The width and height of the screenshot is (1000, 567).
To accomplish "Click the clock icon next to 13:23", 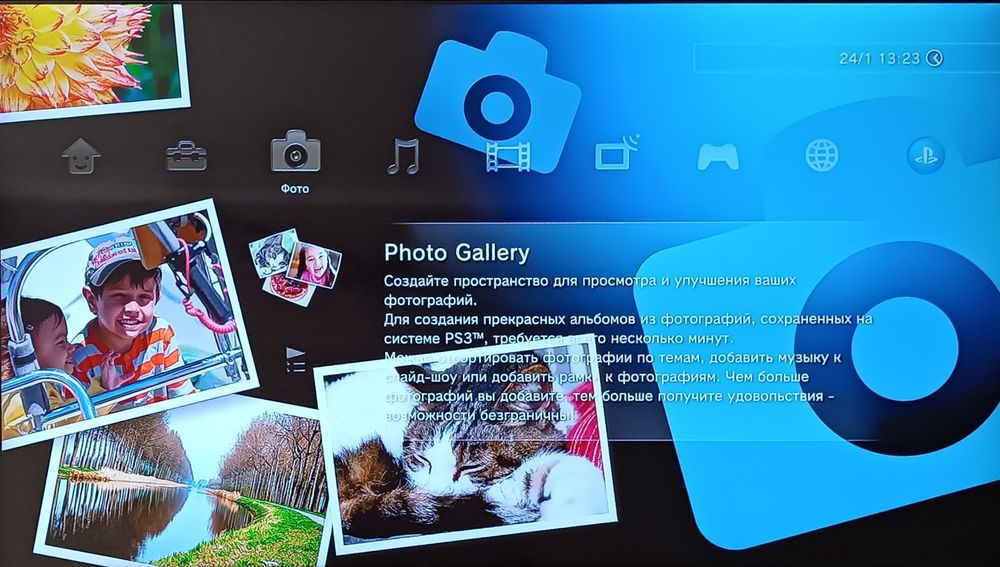I will pyautogui.click(x=934, y=58).
